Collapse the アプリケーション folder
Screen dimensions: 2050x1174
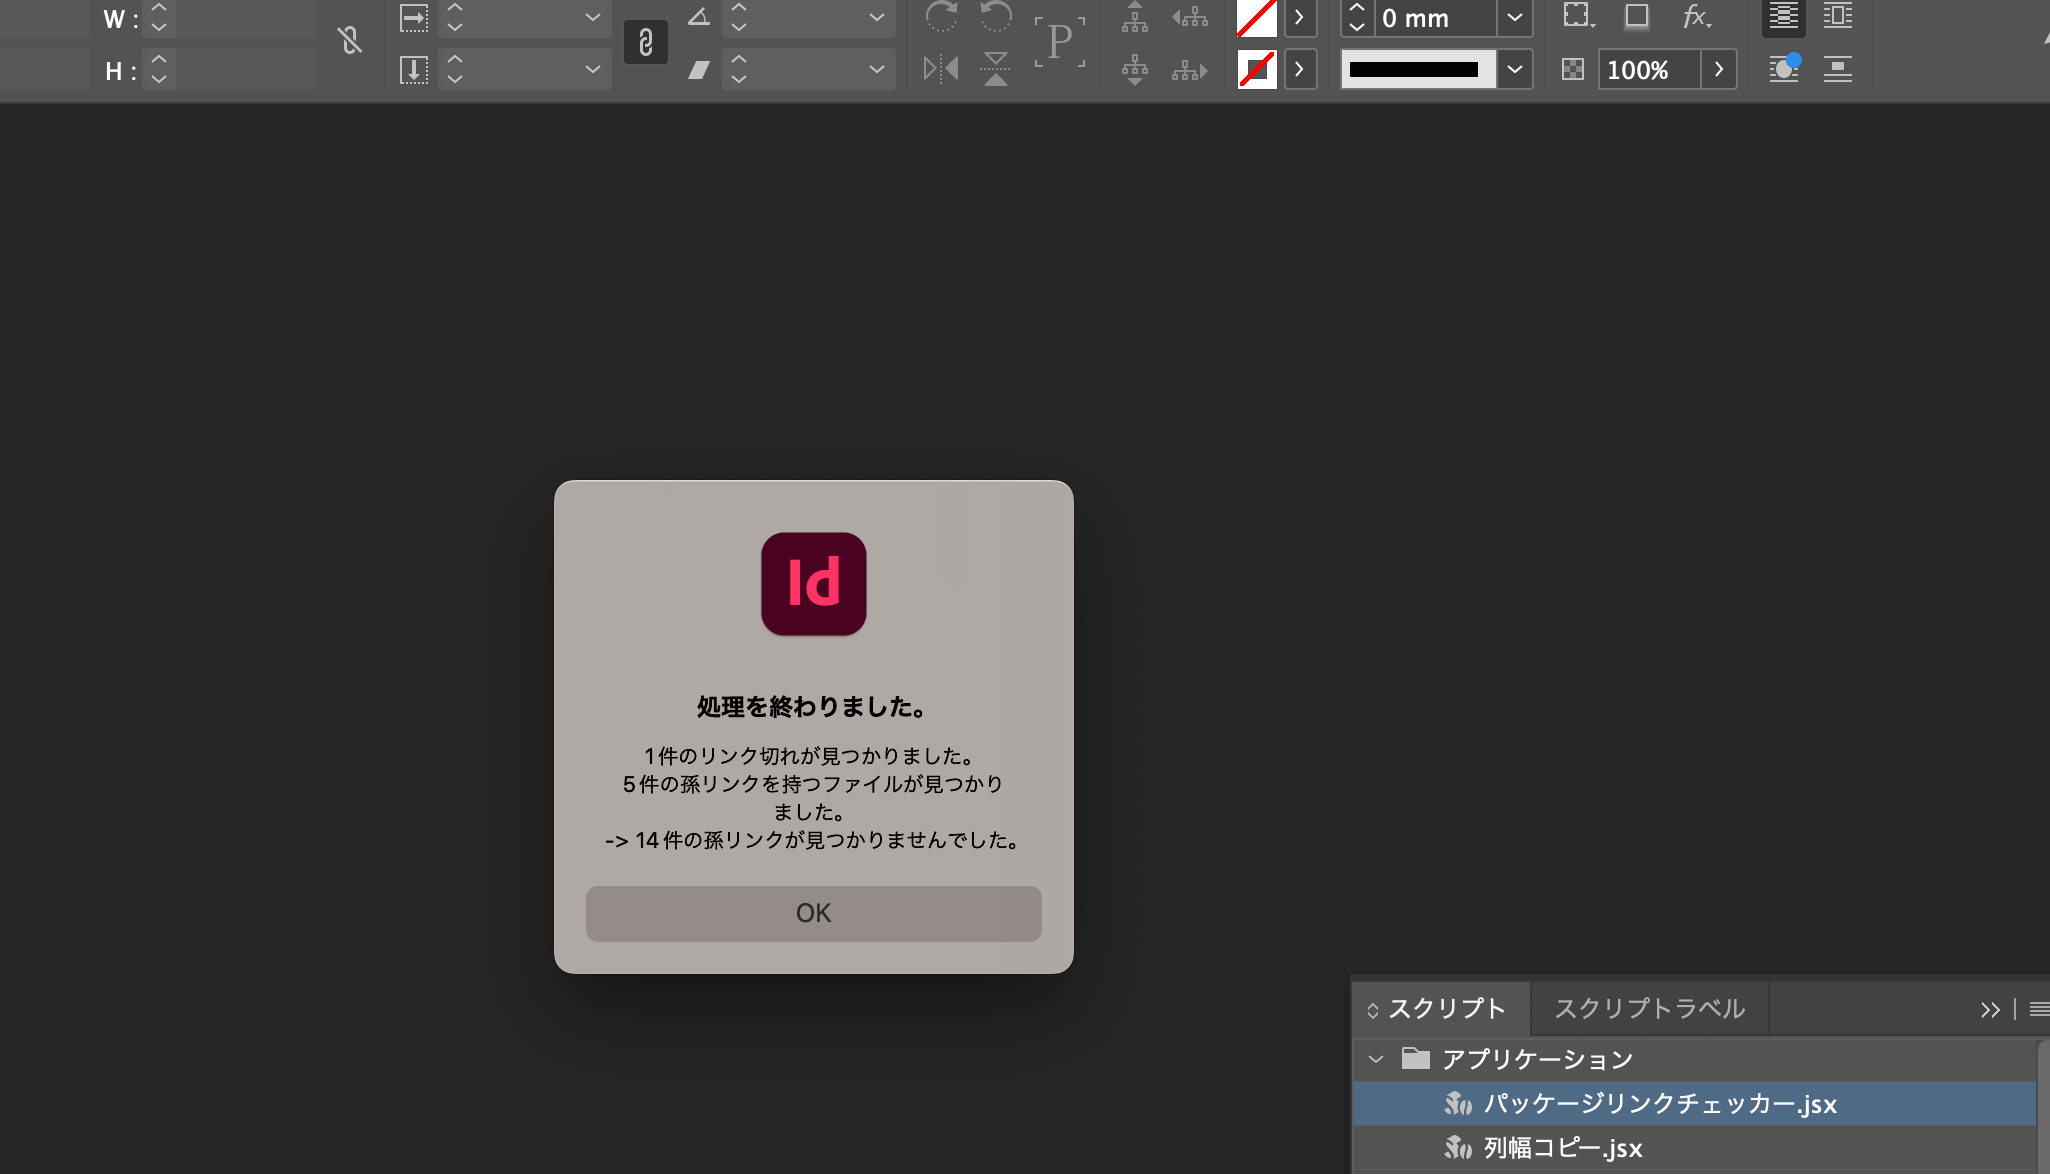pos(1376,1059)
